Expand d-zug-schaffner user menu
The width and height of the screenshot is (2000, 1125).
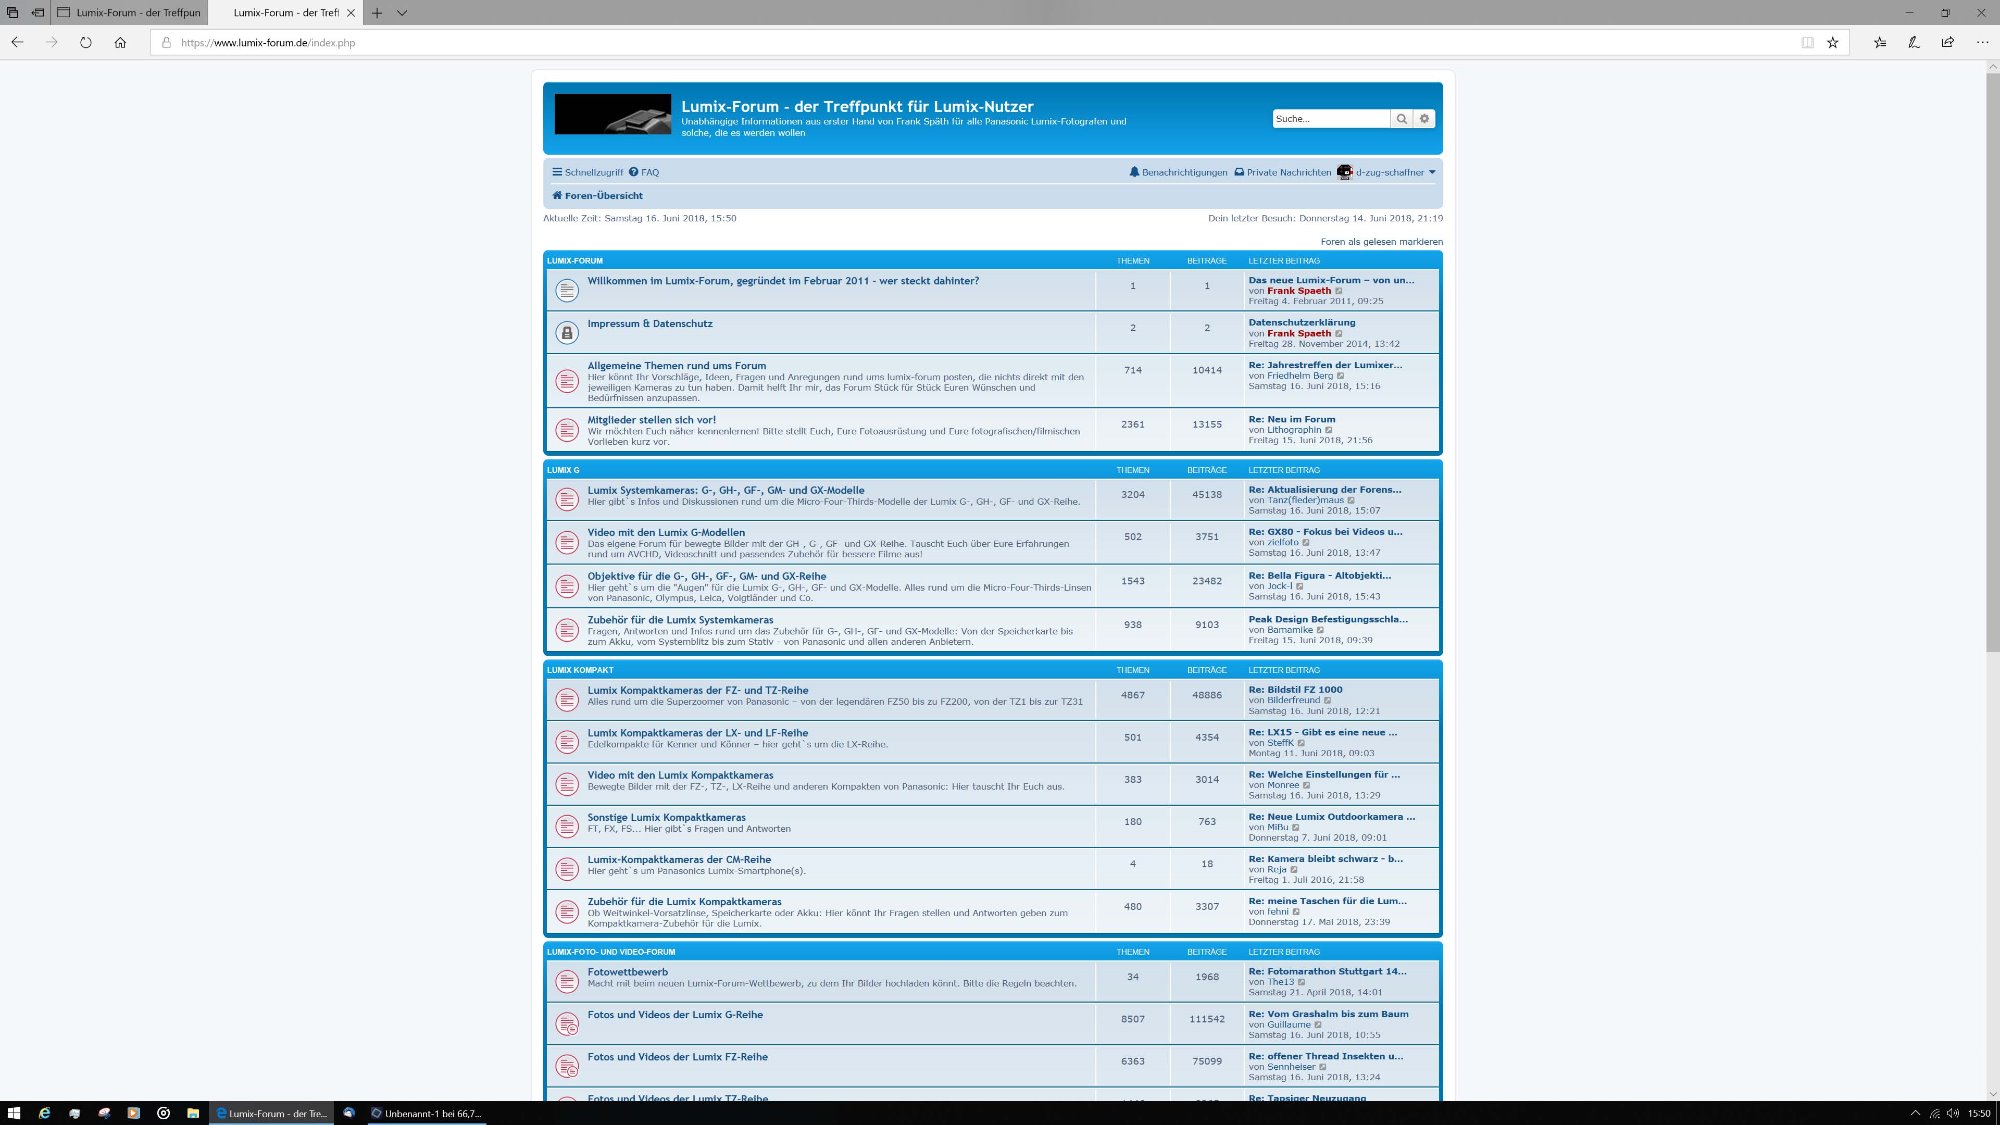click(x=1395, y=172)
